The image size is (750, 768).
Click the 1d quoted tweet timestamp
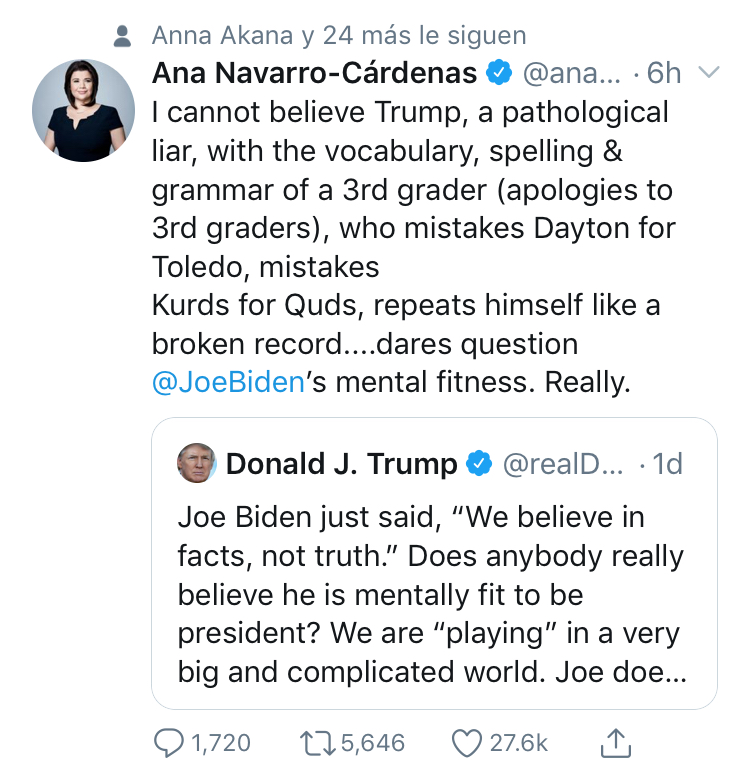(667, 464)
